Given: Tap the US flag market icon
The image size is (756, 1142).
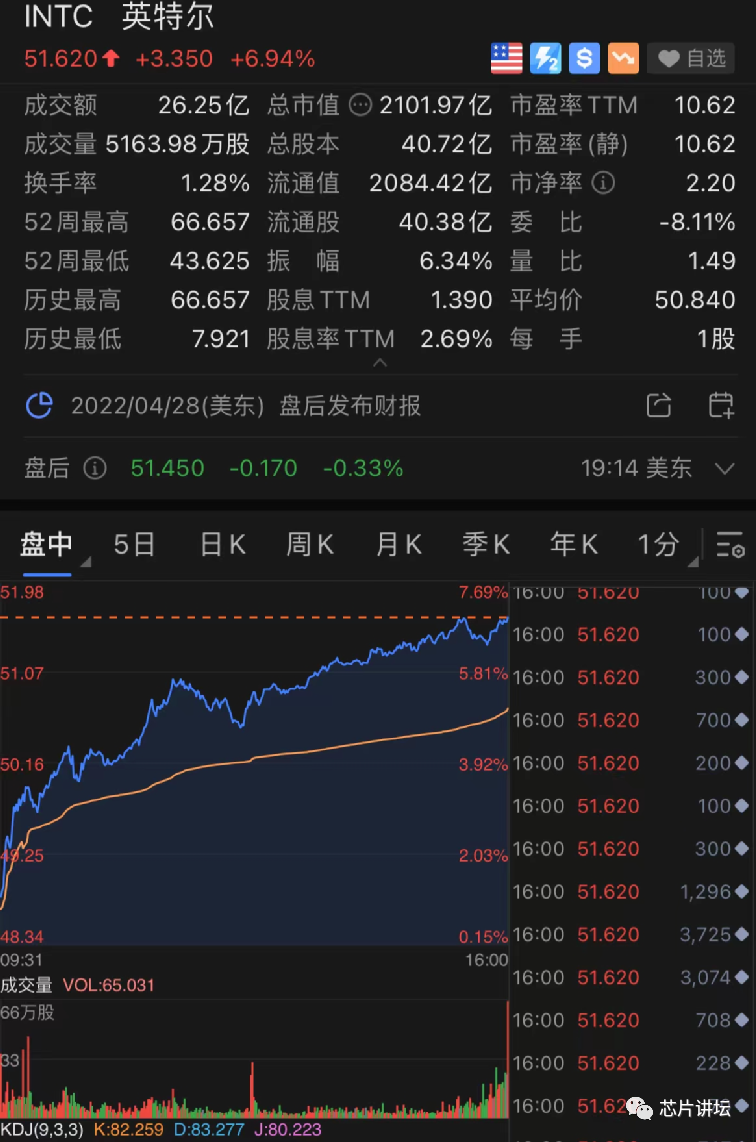Looking at the screenshot, I should (x=506, y=58).
